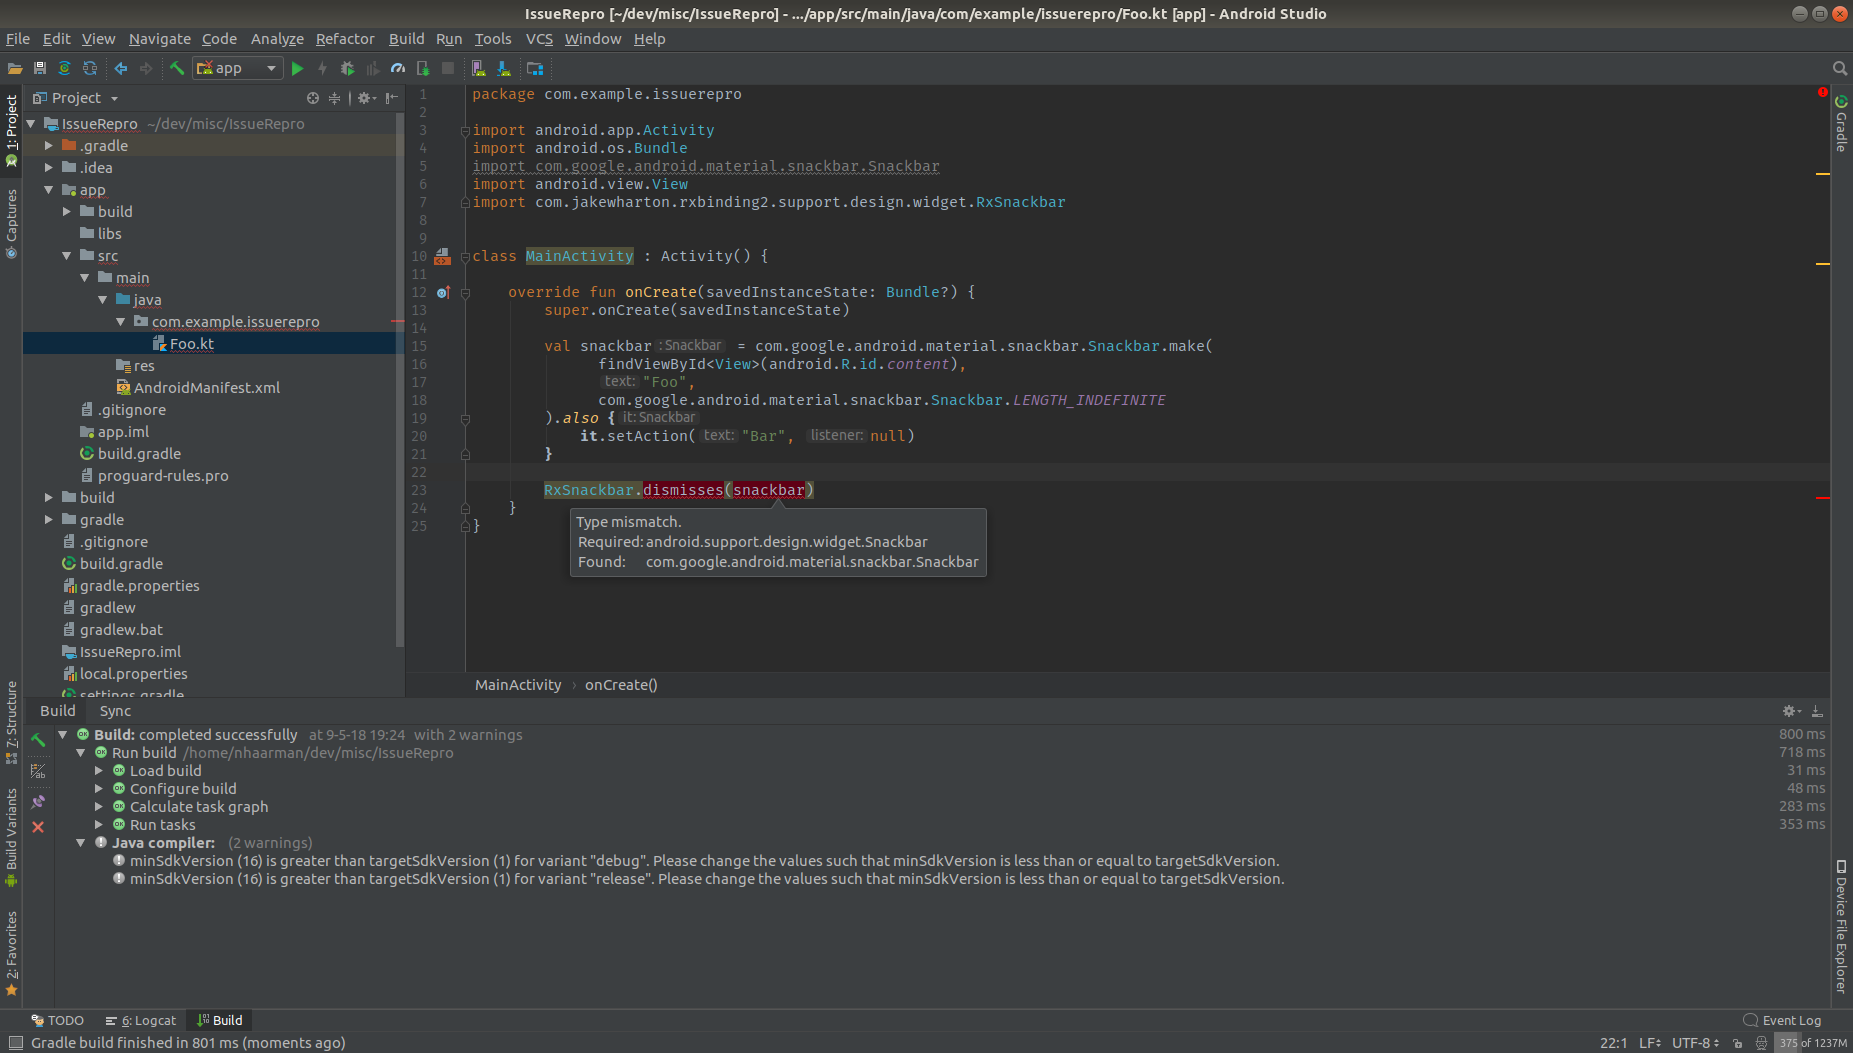Open the Refactor menu
1853x1053 pixels.
click(x=344, y=39)
